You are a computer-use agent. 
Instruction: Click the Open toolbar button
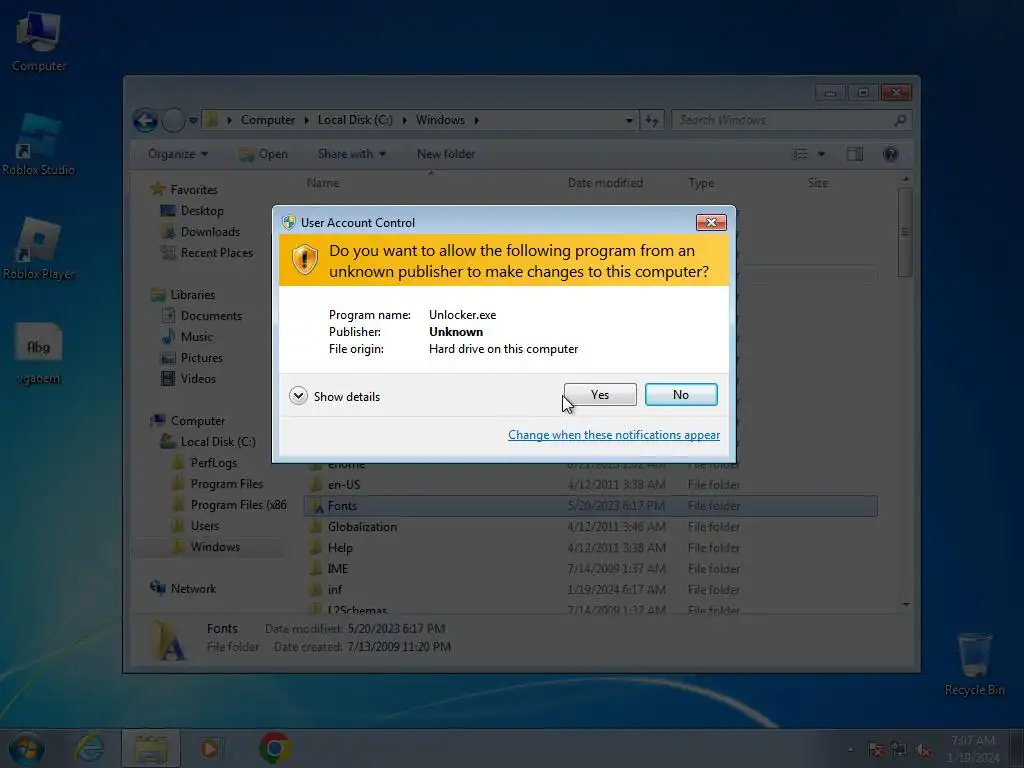pos(264,154)
